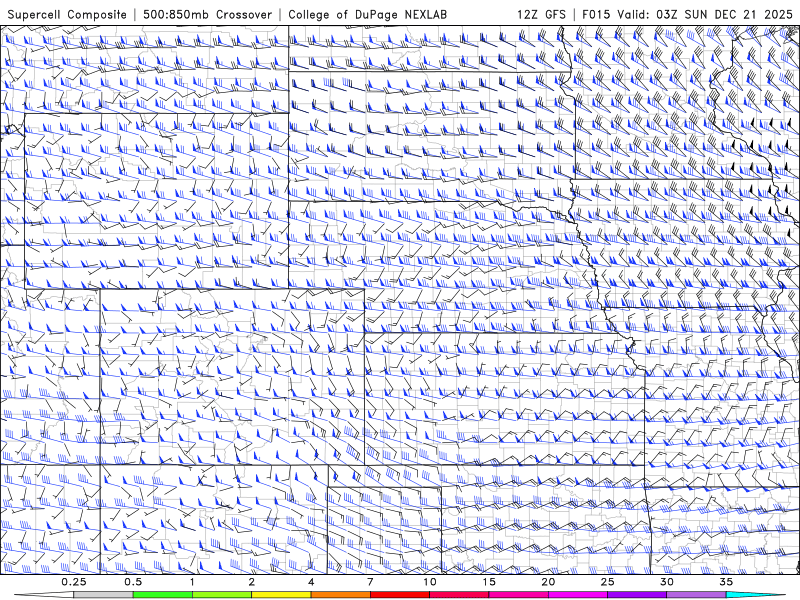Click the legend value 10

(x=430, y=582)
